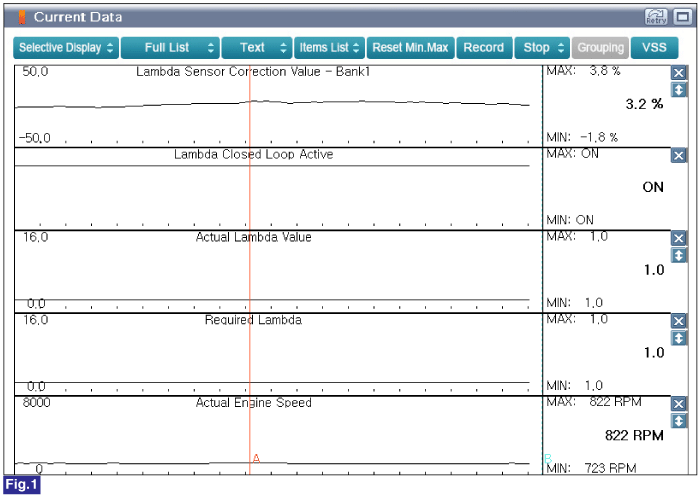Click expand arrows icon for Actual Engine Speed

679,421
